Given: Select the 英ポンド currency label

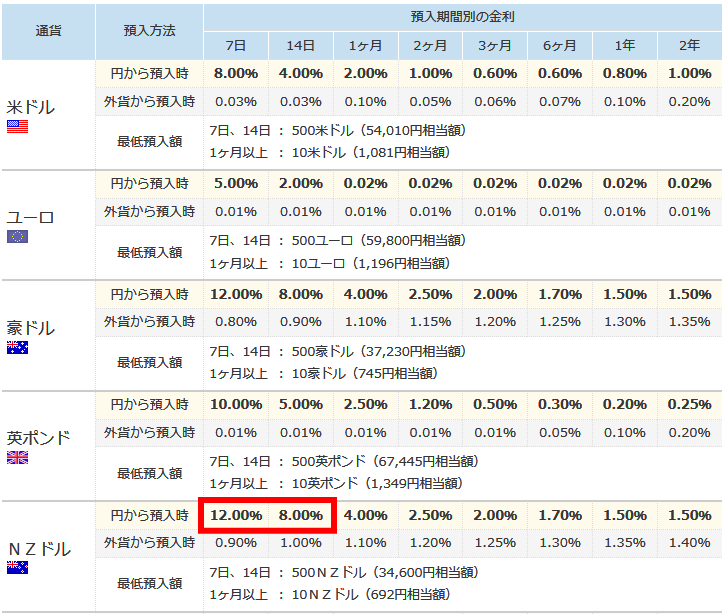Looking at the screenshot, I should 38,438.
